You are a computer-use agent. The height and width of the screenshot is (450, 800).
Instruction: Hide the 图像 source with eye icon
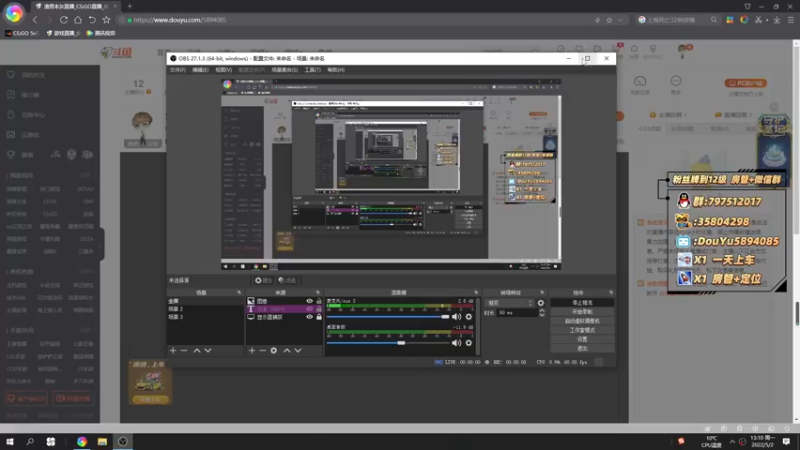(x=309, y=301)
